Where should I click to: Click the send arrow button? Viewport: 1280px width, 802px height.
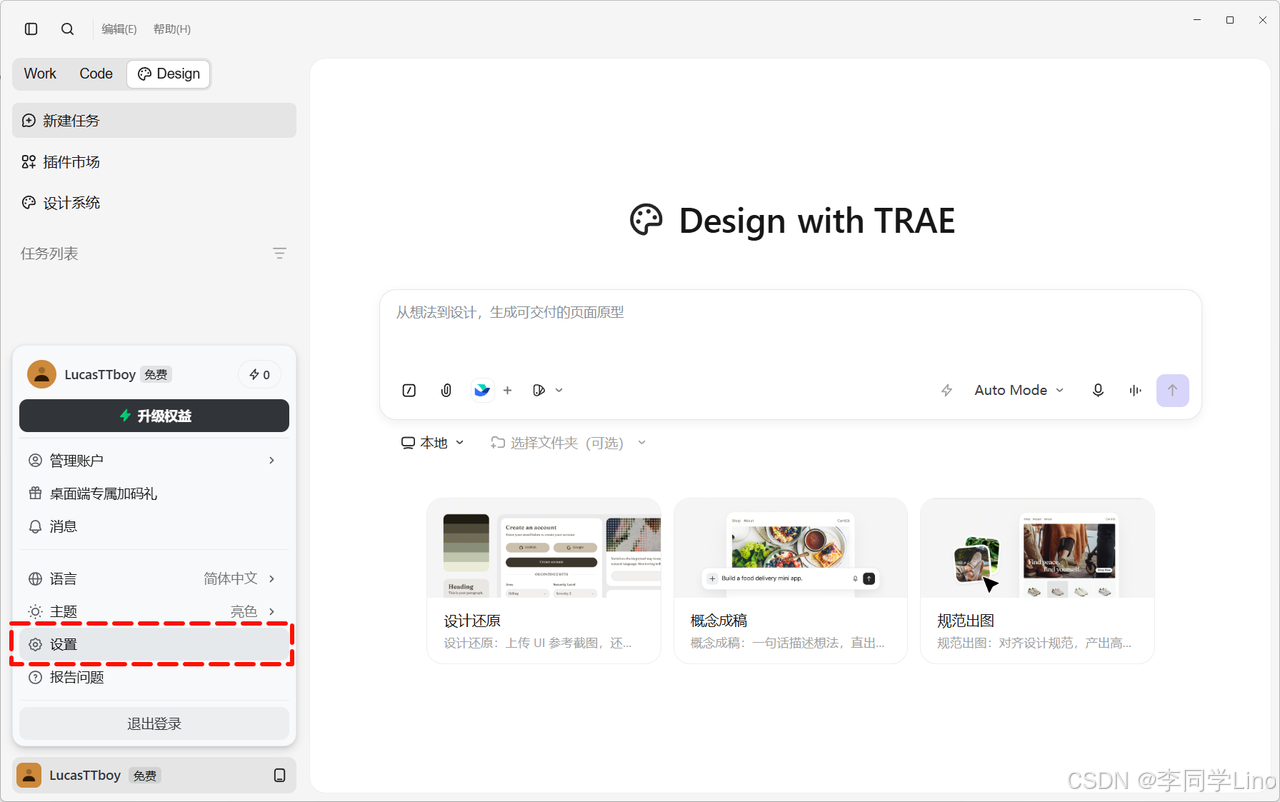pos(1173,390)
